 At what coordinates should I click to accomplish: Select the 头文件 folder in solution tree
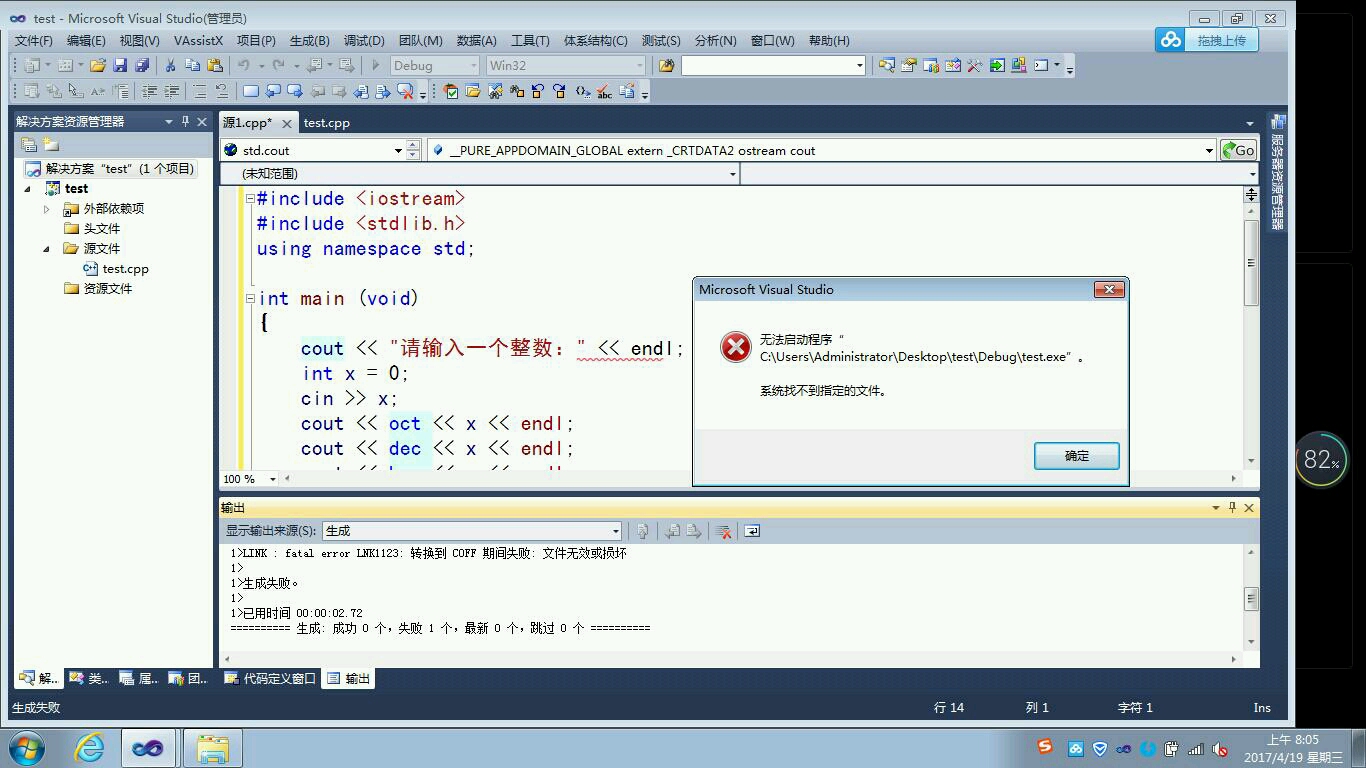[x=101, y=228]
